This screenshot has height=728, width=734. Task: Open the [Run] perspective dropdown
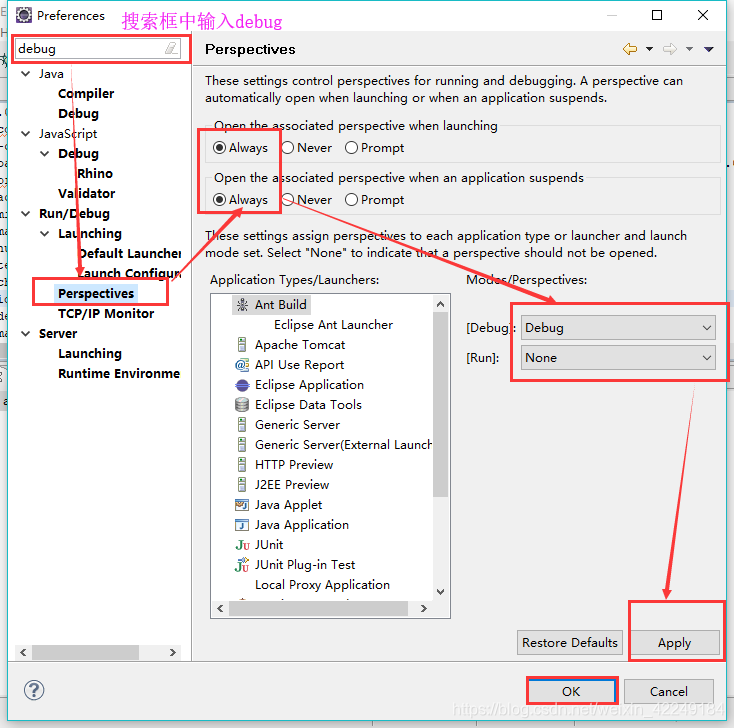[618, 358]
